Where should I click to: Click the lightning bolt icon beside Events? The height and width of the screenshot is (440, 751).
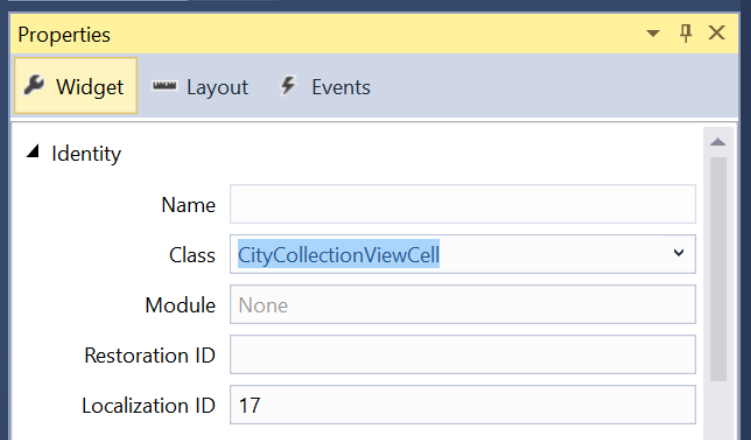(x=288, y=86)
